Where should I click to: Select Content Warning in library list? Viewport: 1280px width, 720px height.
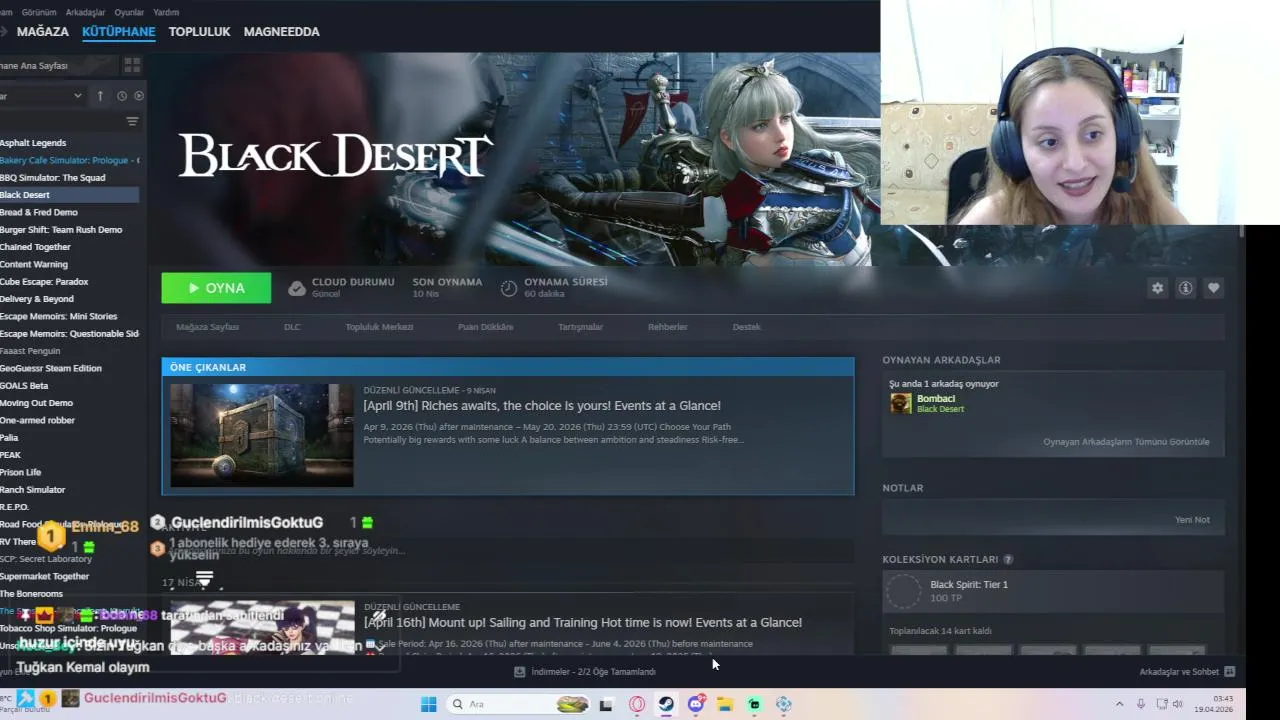pyautogui.click(x=34, y=265)
